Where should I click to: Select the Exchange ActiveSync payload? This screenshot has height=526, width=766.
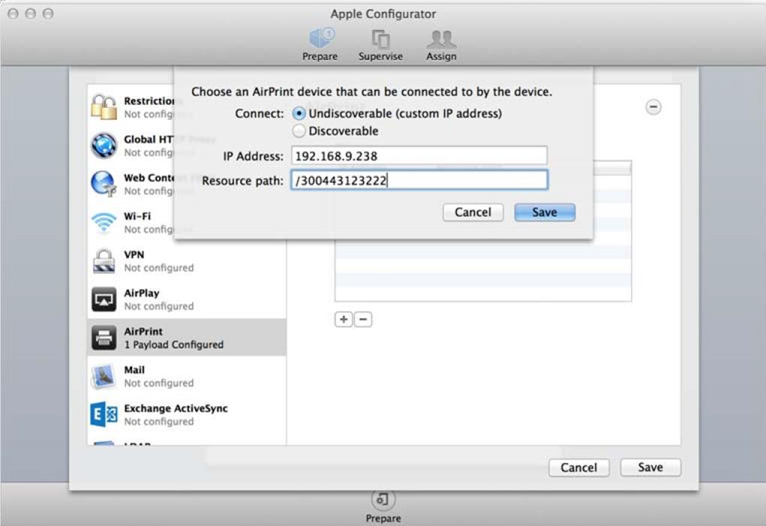105,414
